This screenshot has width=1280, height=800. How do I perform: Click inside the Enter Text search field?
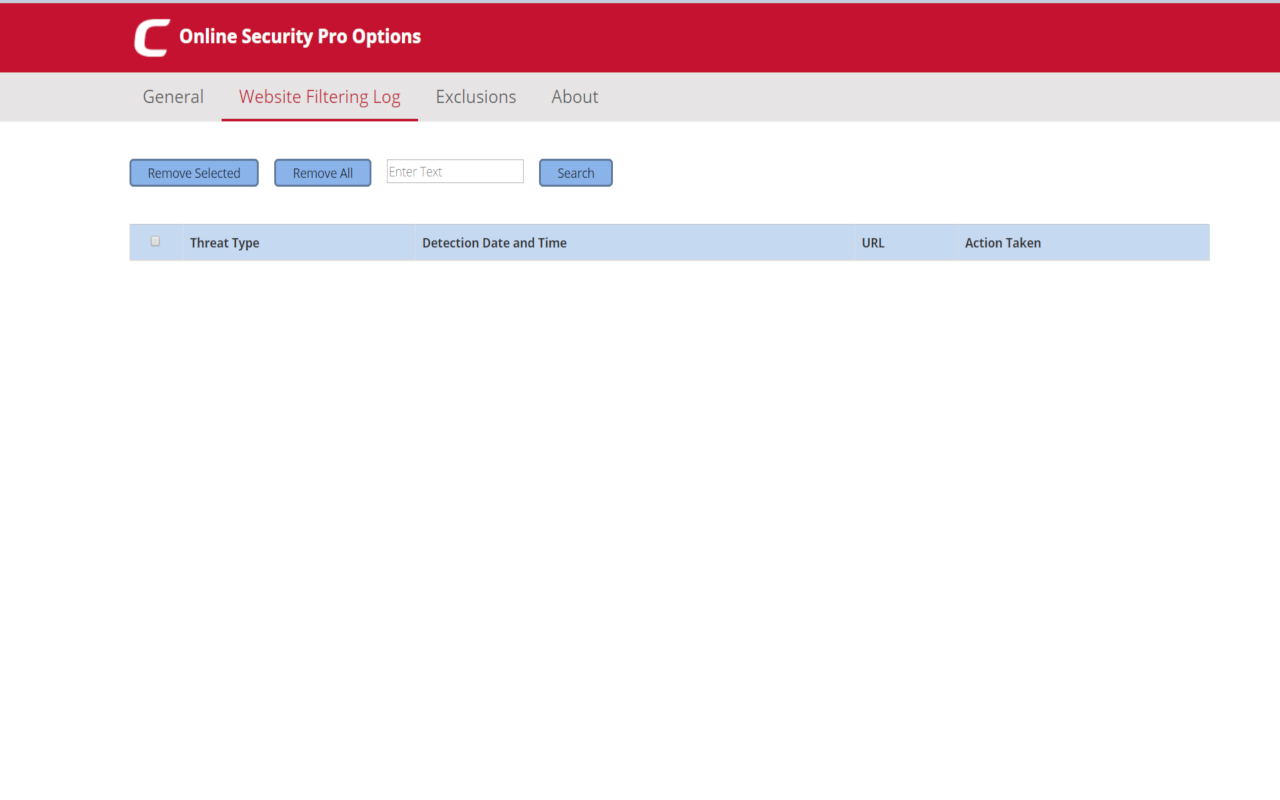[x=454, y=171]
